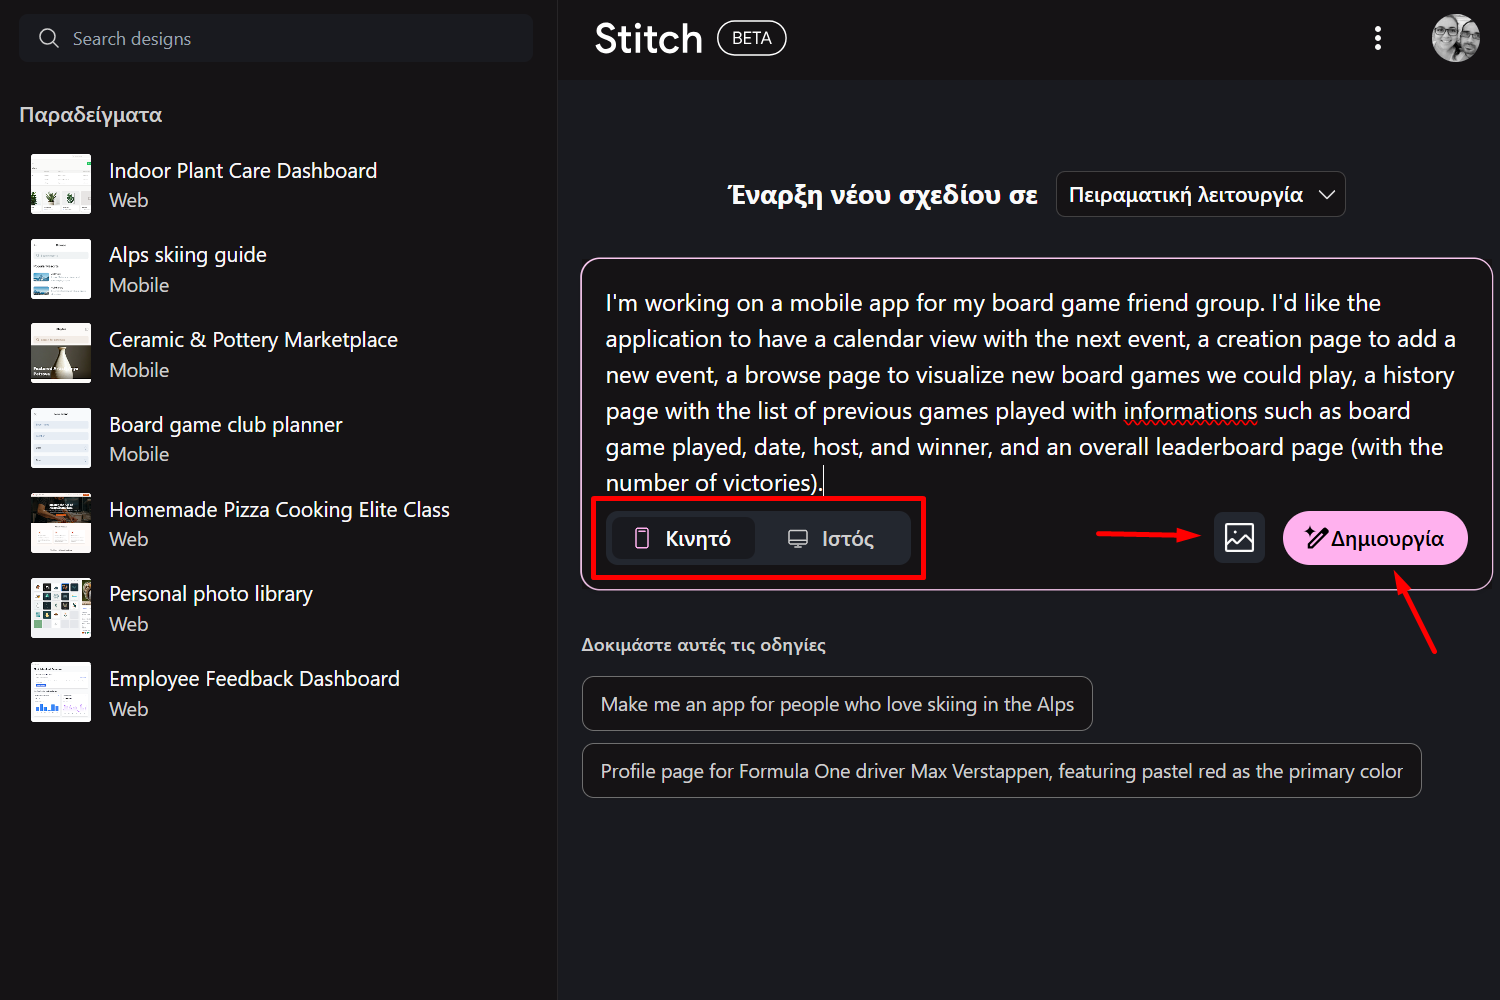The height and width of the screenshot is (1000, 1500).
Task: Click the Stitch logo title
Action: 648,39
